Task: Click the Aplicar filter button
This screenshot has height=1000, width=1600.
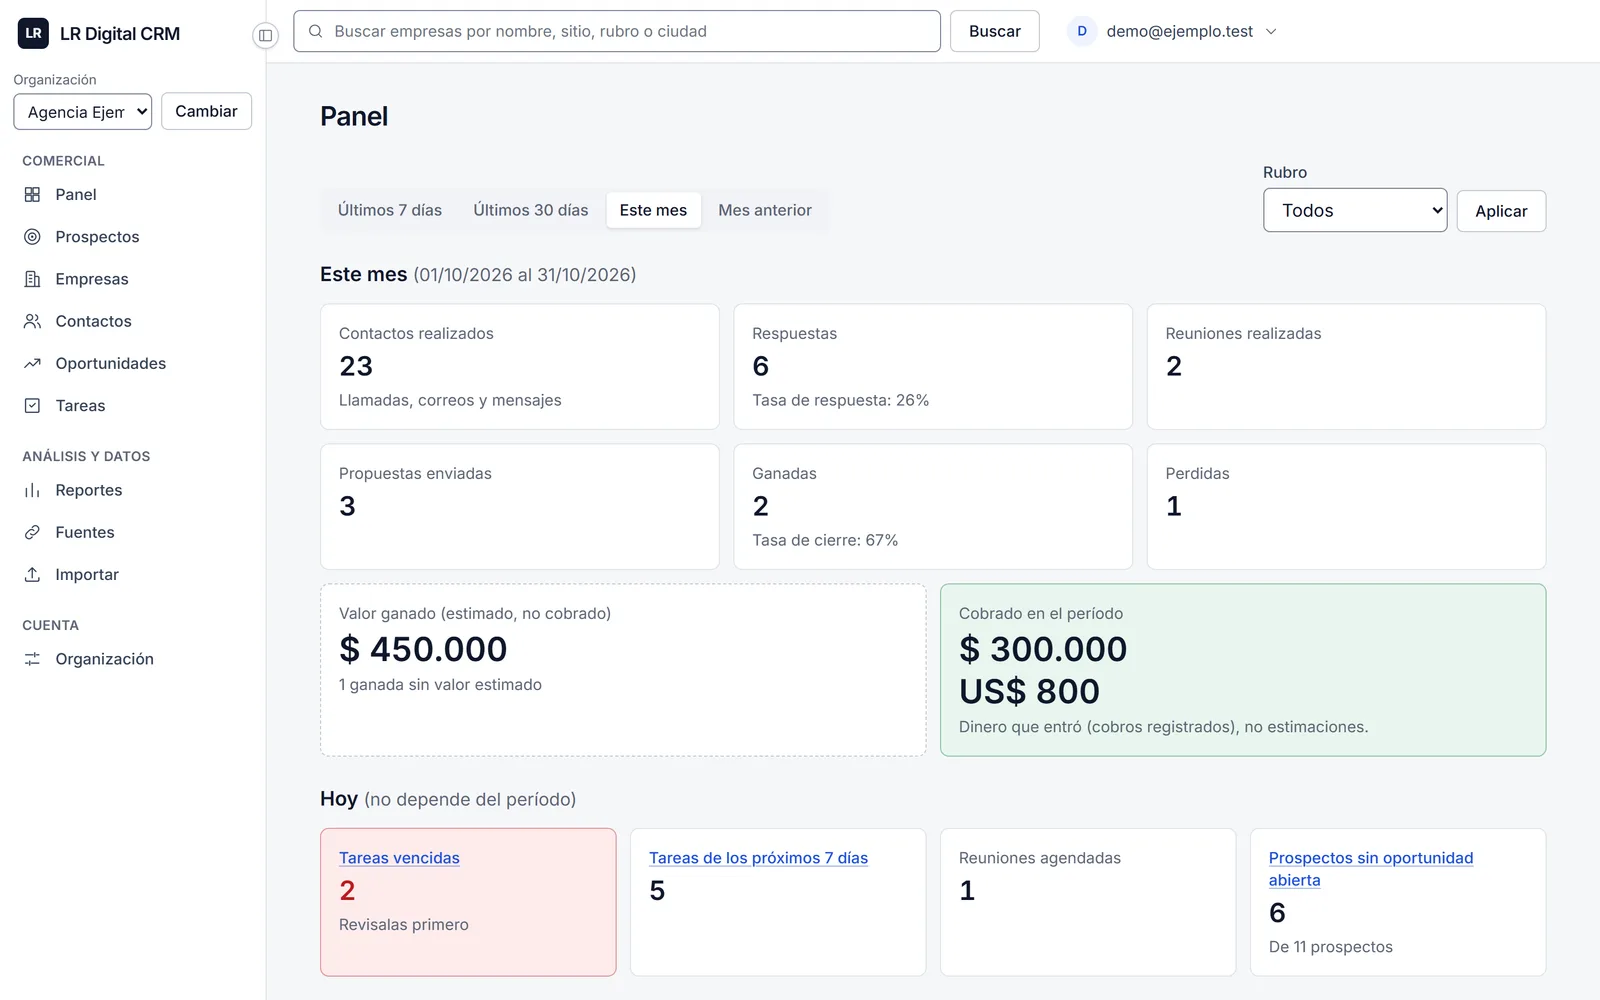Action: [1501, 211]
